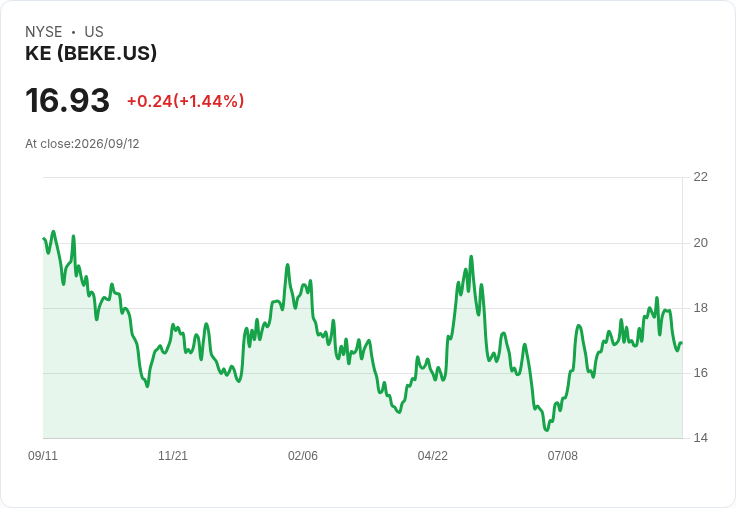Click the 16.93 current price
The width and height of the screenshot is (736, 508).
(x=68, y=100)
